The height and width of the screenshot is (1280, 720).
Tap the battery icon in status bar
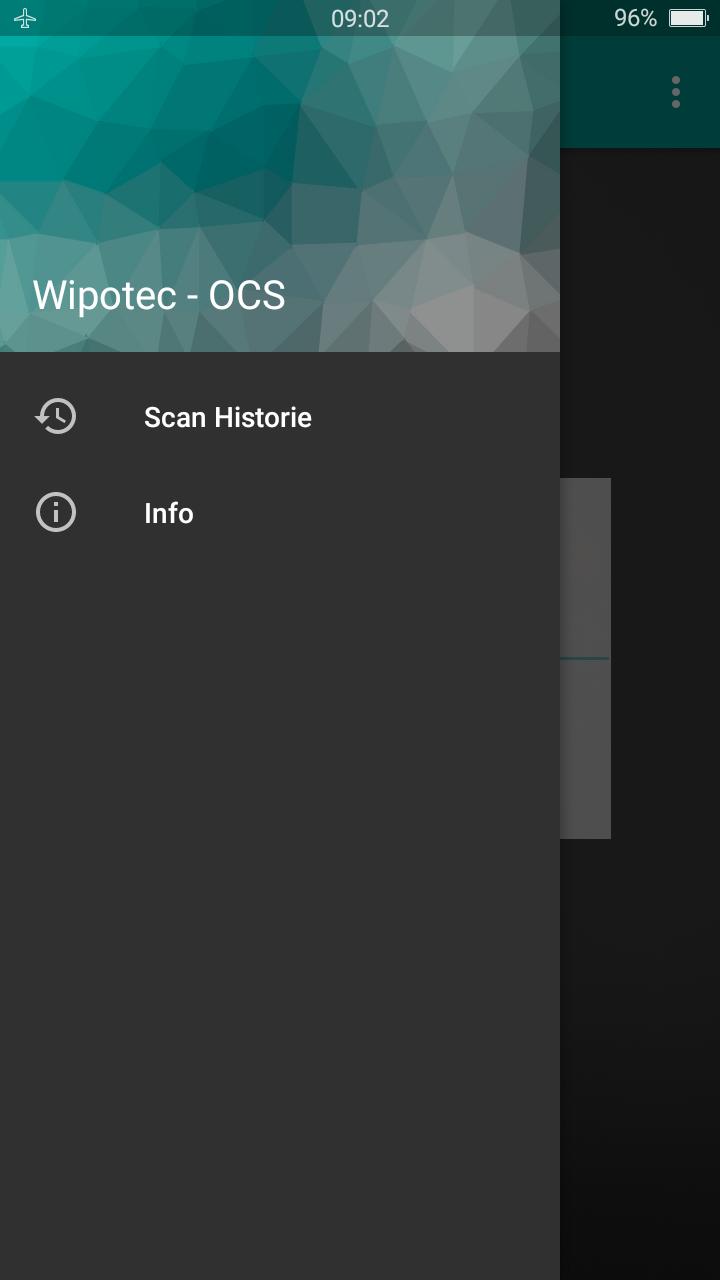click(688, 18)
